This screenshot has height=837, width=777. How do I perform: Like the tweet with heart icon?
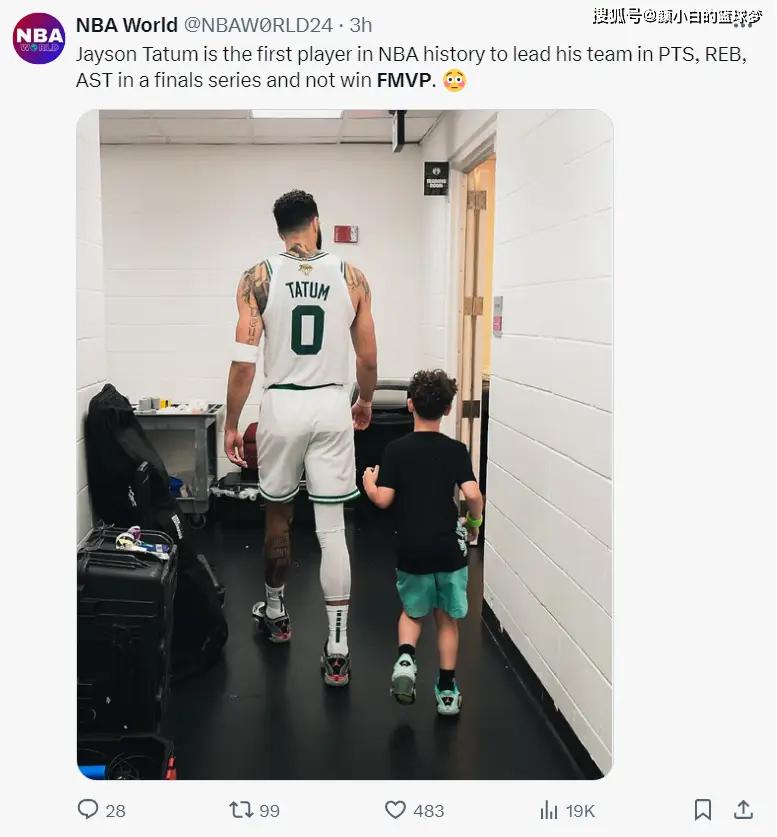click(395, 810)
